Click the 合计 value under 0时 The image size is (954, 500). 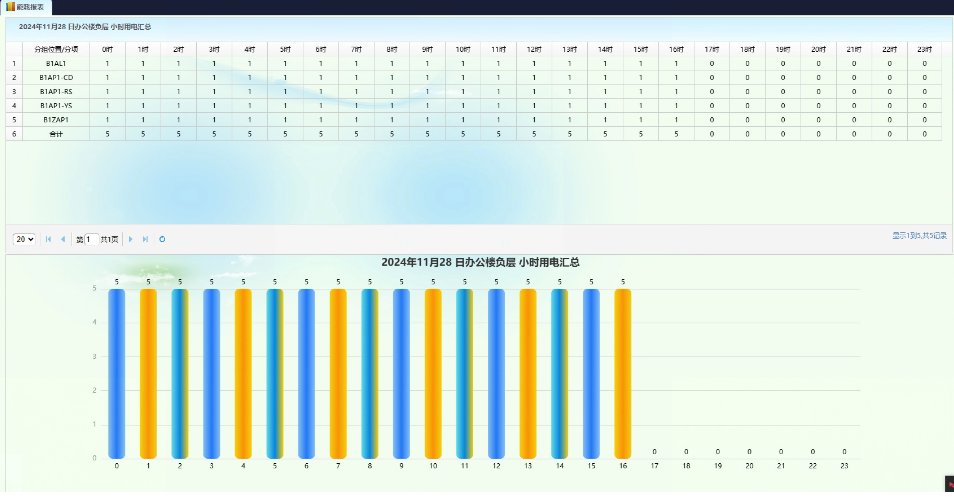108,134
